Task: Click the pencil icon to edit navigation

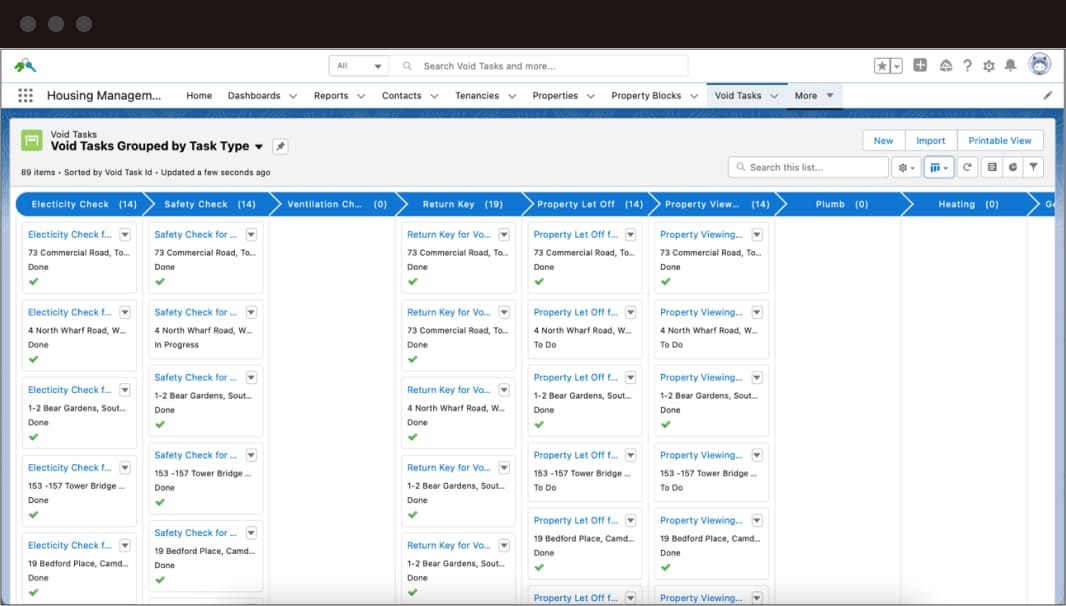Action: click(x=1048, y=95)
